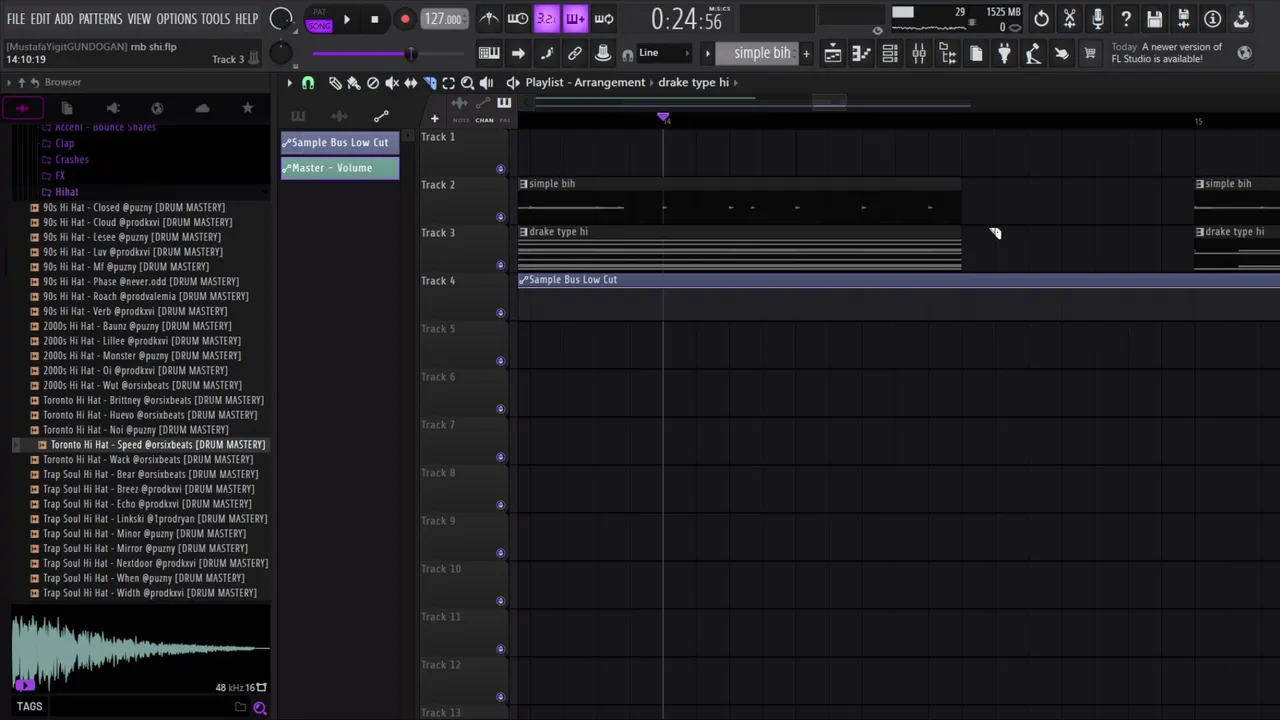Select the Paint brush tool in playlist
1280x720 pixels.
(354, 83)
